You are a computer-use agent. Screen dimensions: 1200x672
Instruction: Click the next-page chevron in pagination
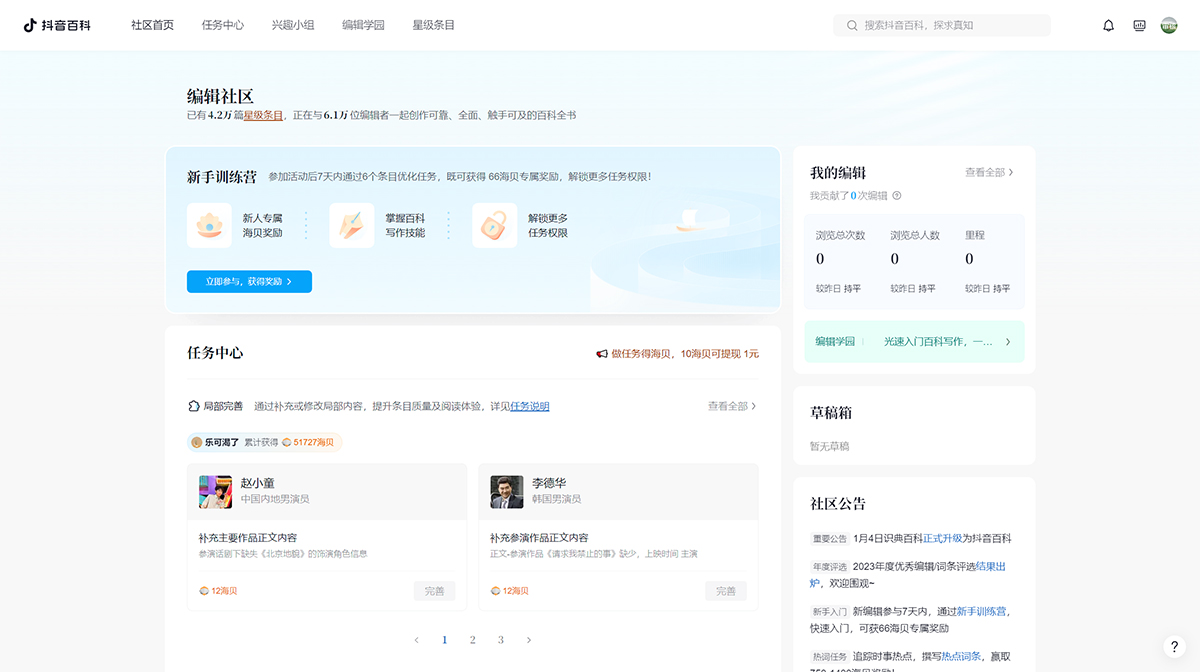click(528, 640)
